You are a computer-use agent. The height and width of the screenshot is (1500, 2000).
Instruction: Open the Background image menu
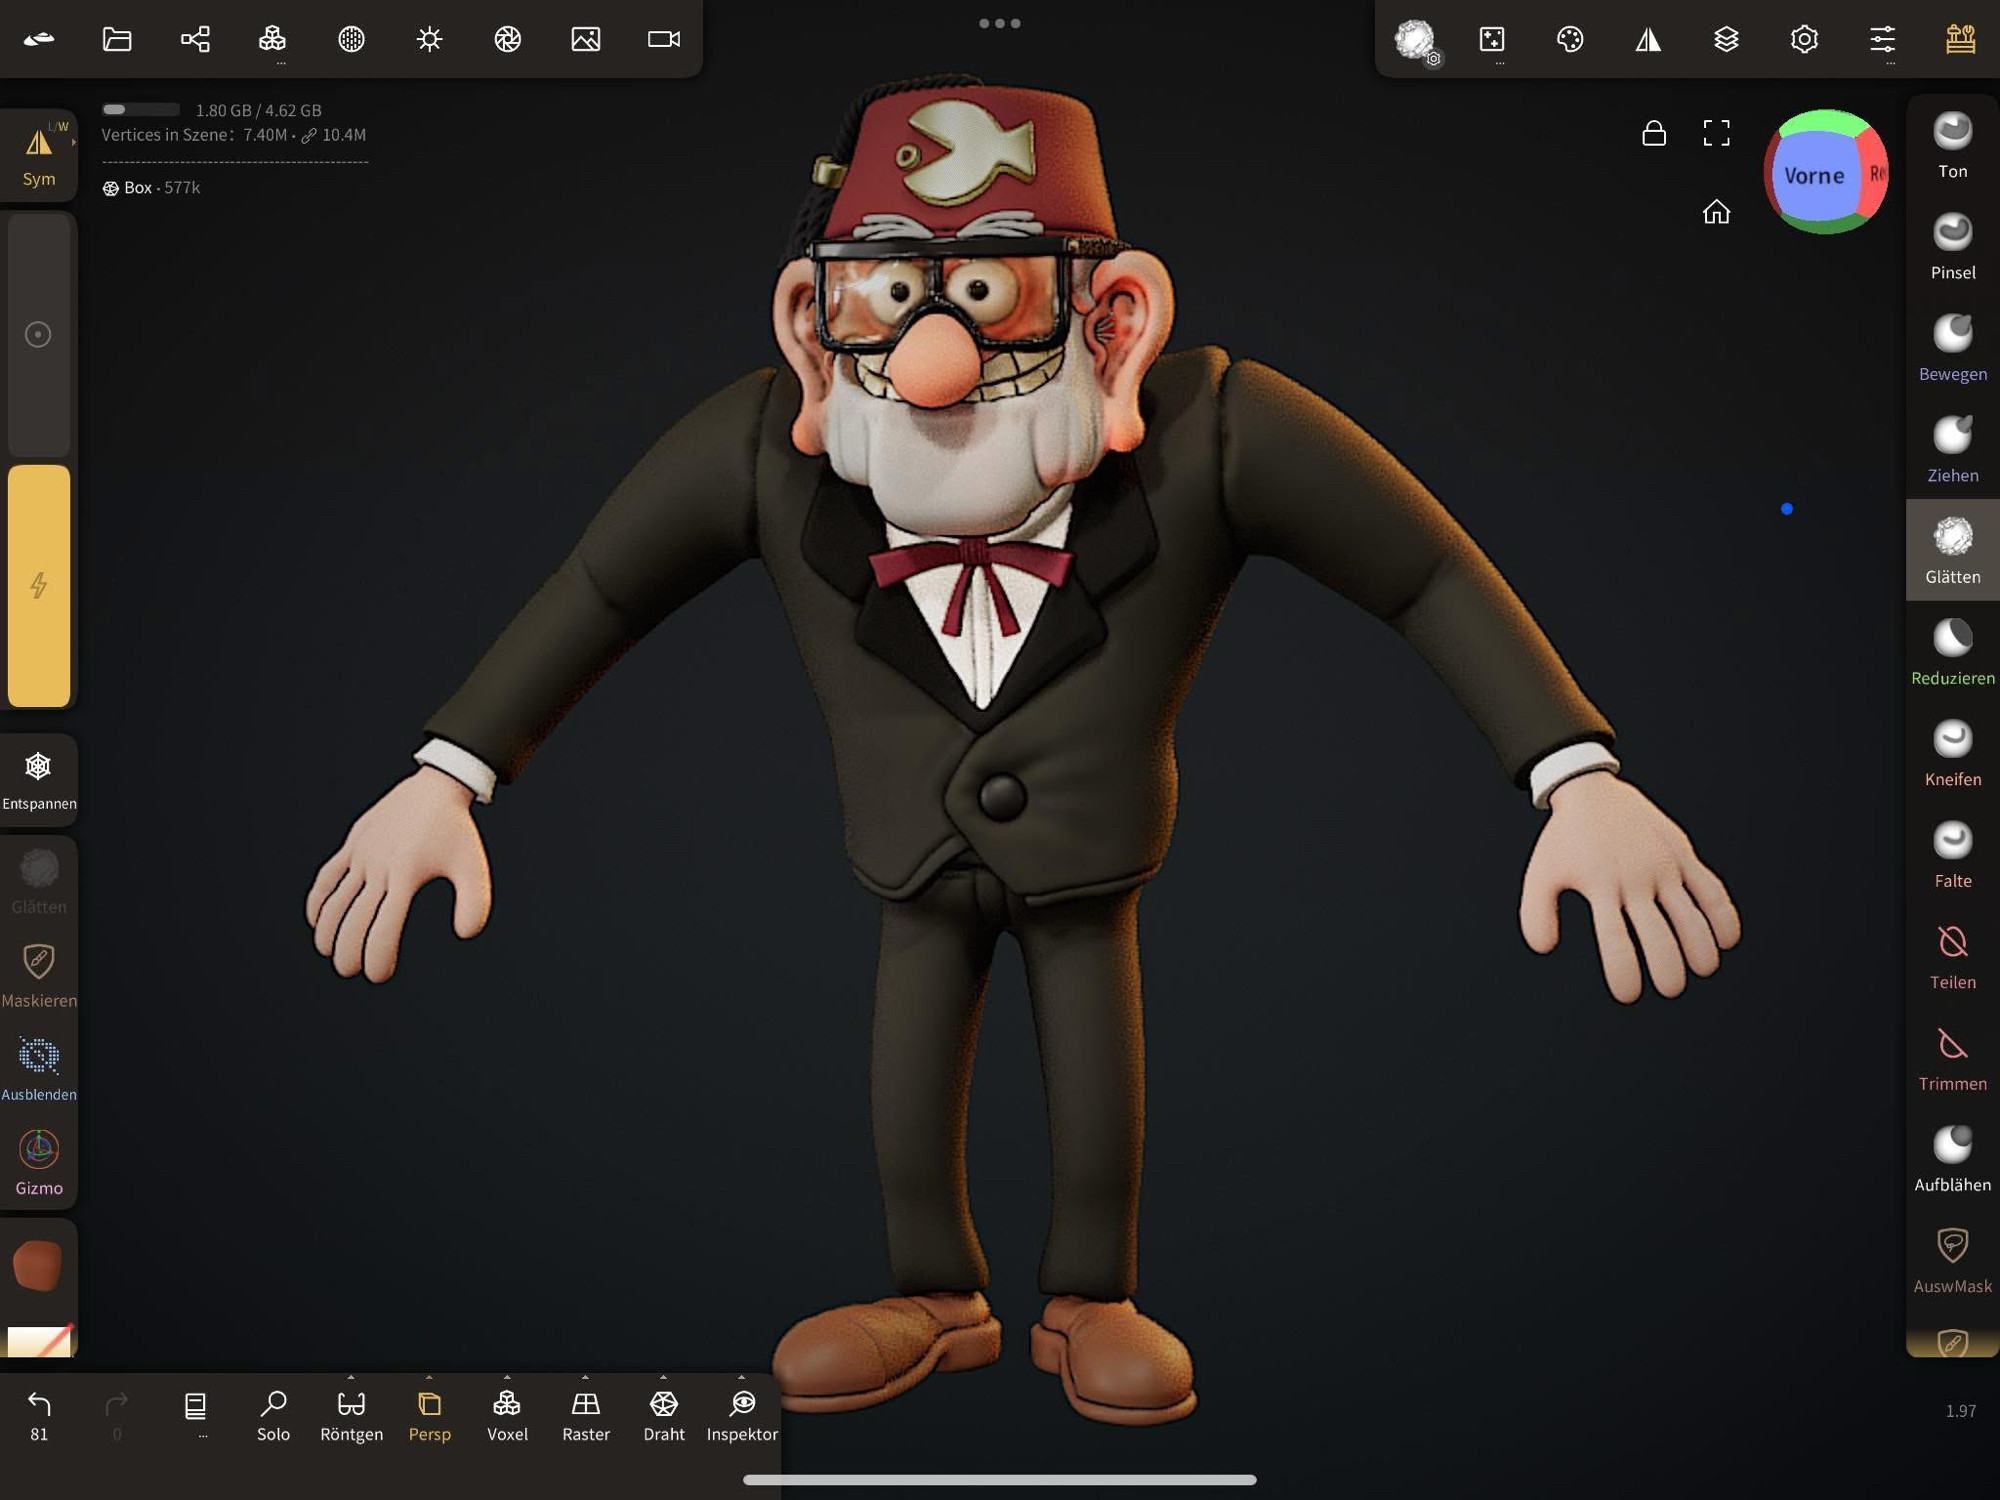[x=585, y=39]
